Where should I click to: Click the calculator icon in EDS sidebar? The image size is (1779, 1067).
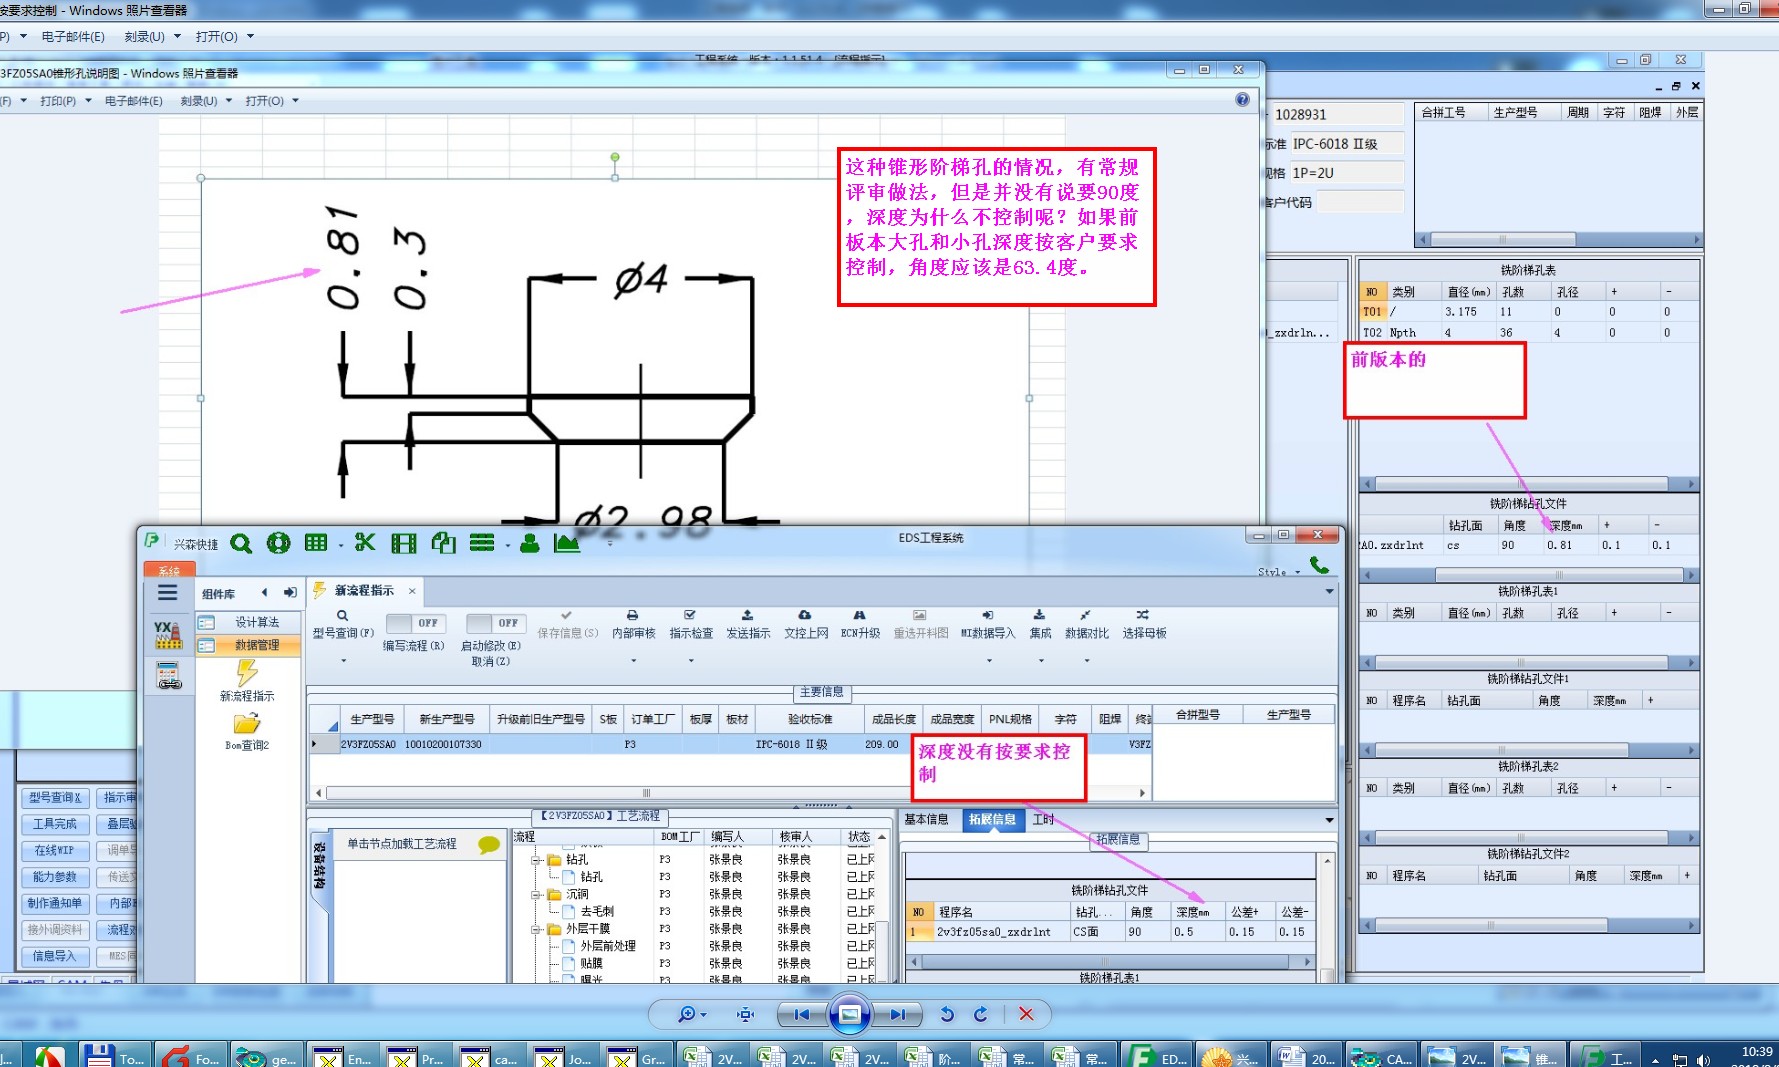click(x=169, y=676)
